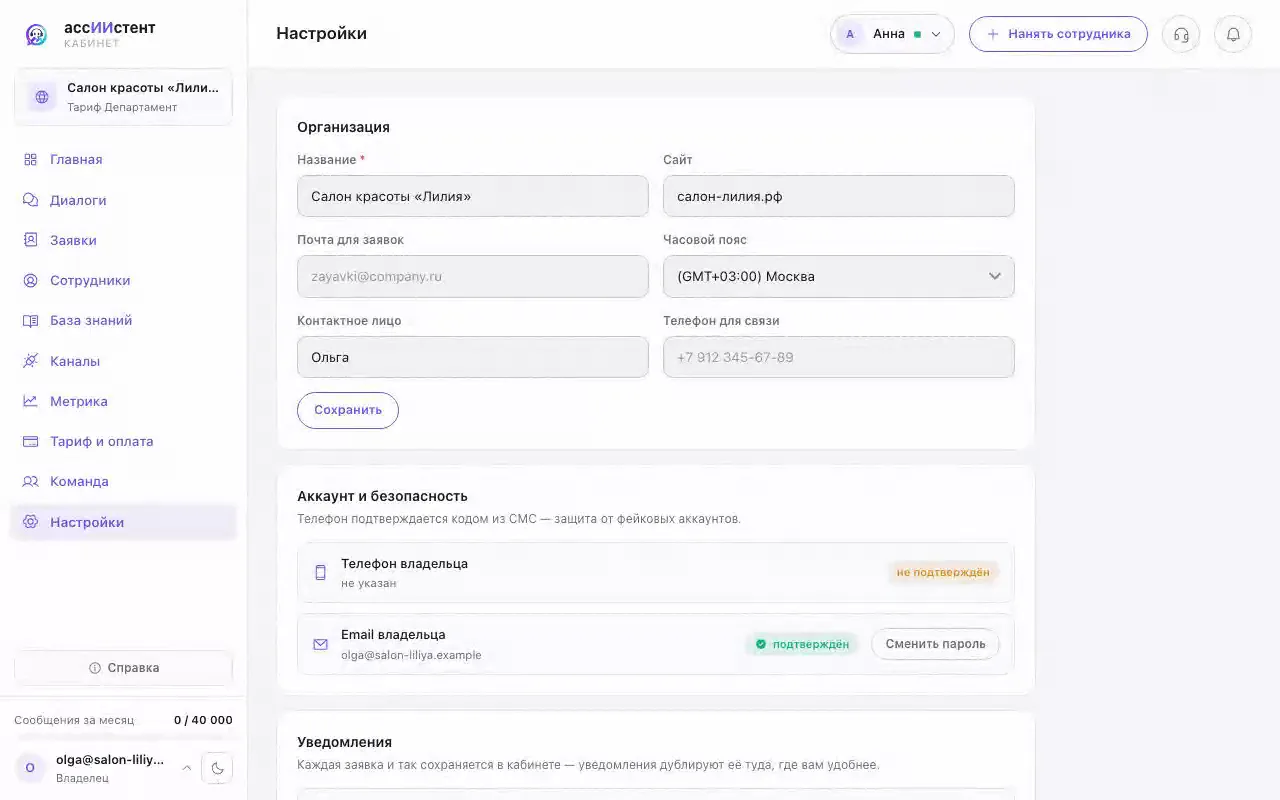Toggle dark mode with moon icon
Screen dimensions: 1280x800
(x=217, y=768)
